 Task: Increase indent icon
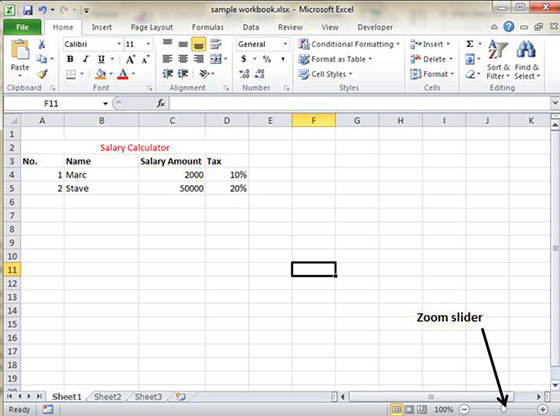point(183,74)
